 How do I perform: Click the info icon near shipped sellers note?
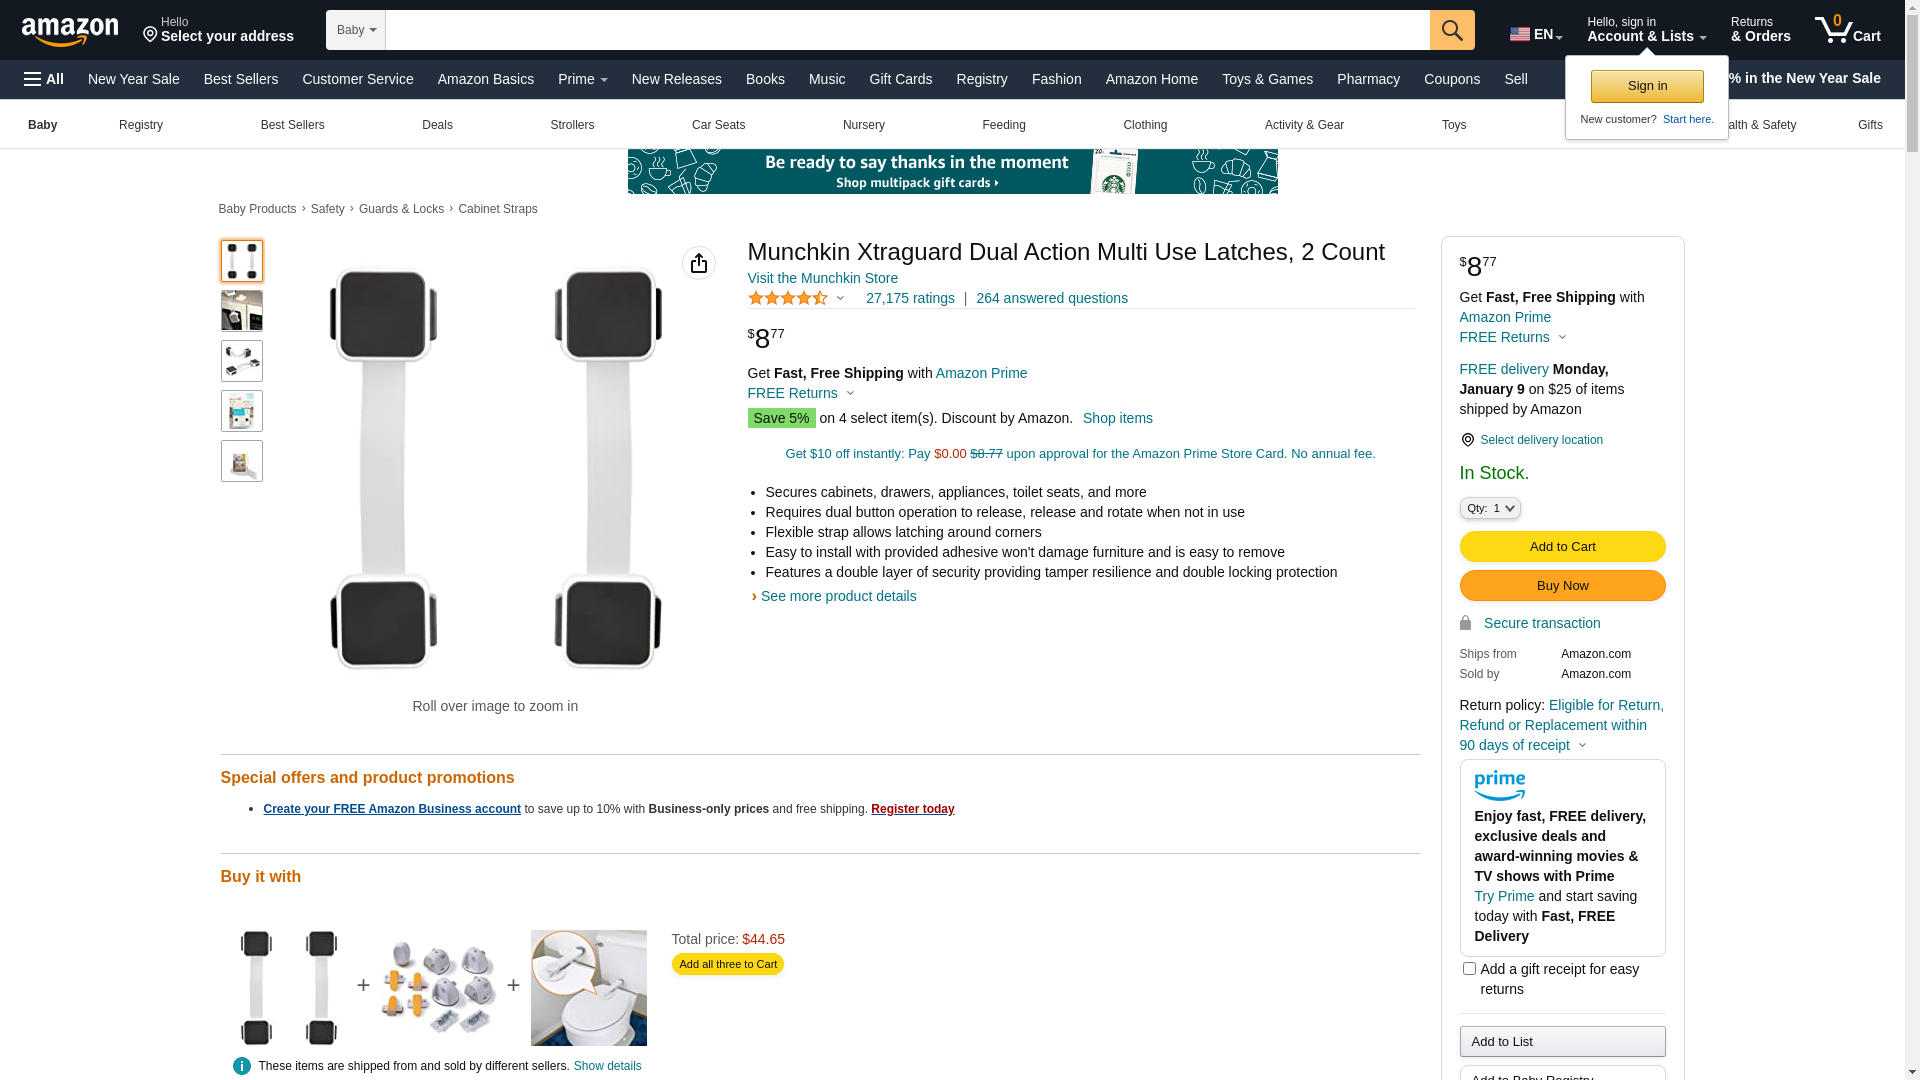tap(242, 1066)
